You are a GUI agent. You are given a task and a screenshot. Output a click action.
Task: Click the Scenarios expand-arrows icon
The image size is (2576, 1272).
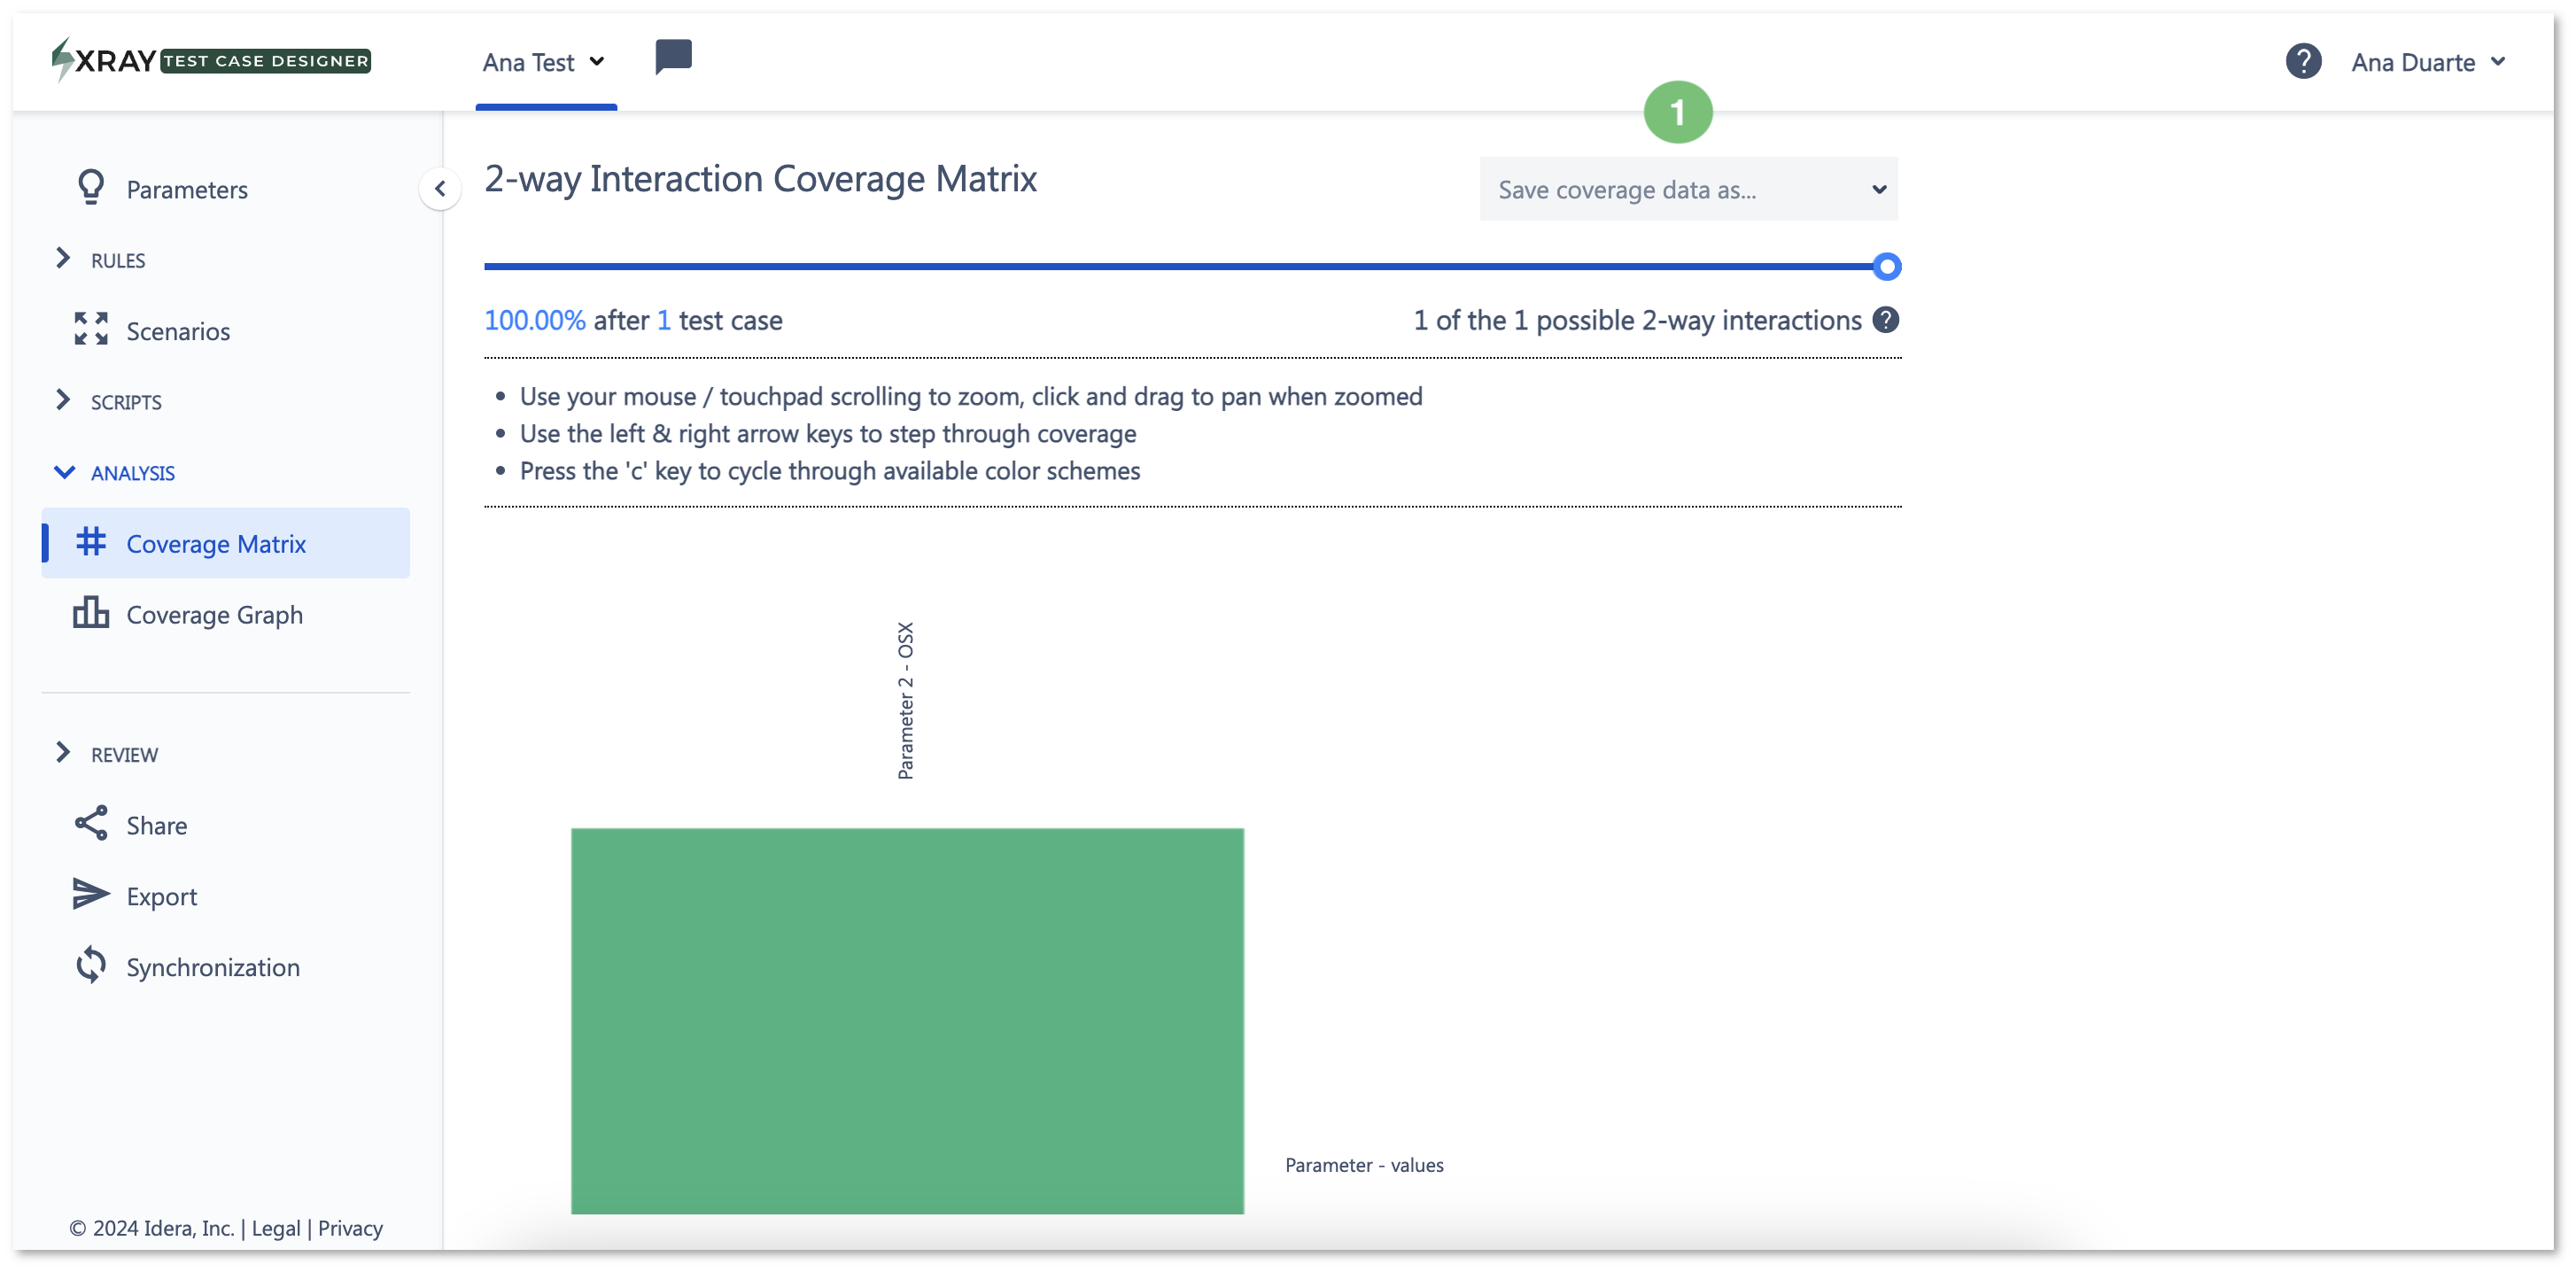(91, 329)
